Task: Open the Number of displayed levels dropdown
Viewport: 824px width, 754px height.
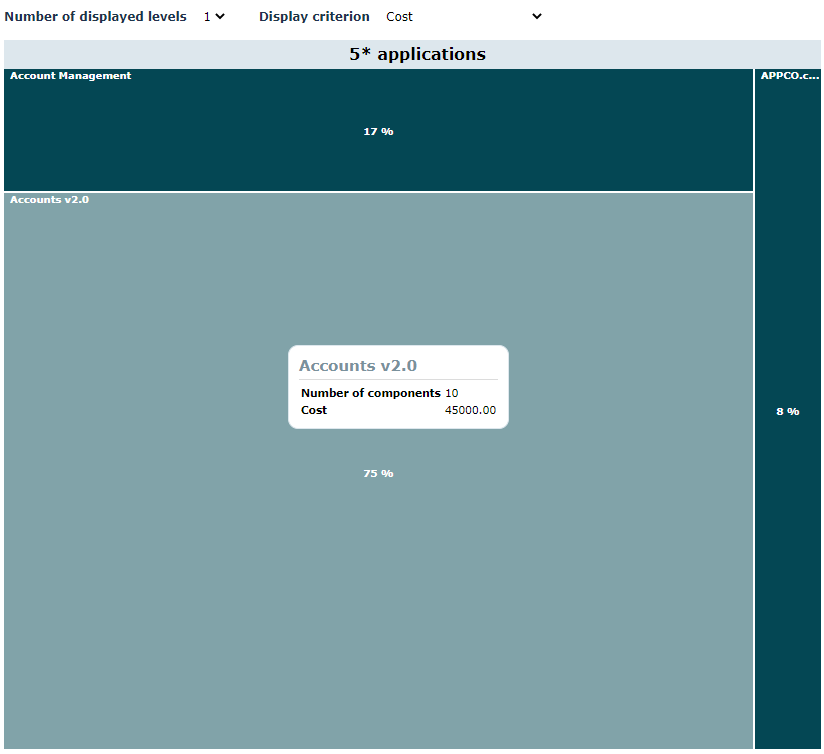Action: (x=213, y=17)
